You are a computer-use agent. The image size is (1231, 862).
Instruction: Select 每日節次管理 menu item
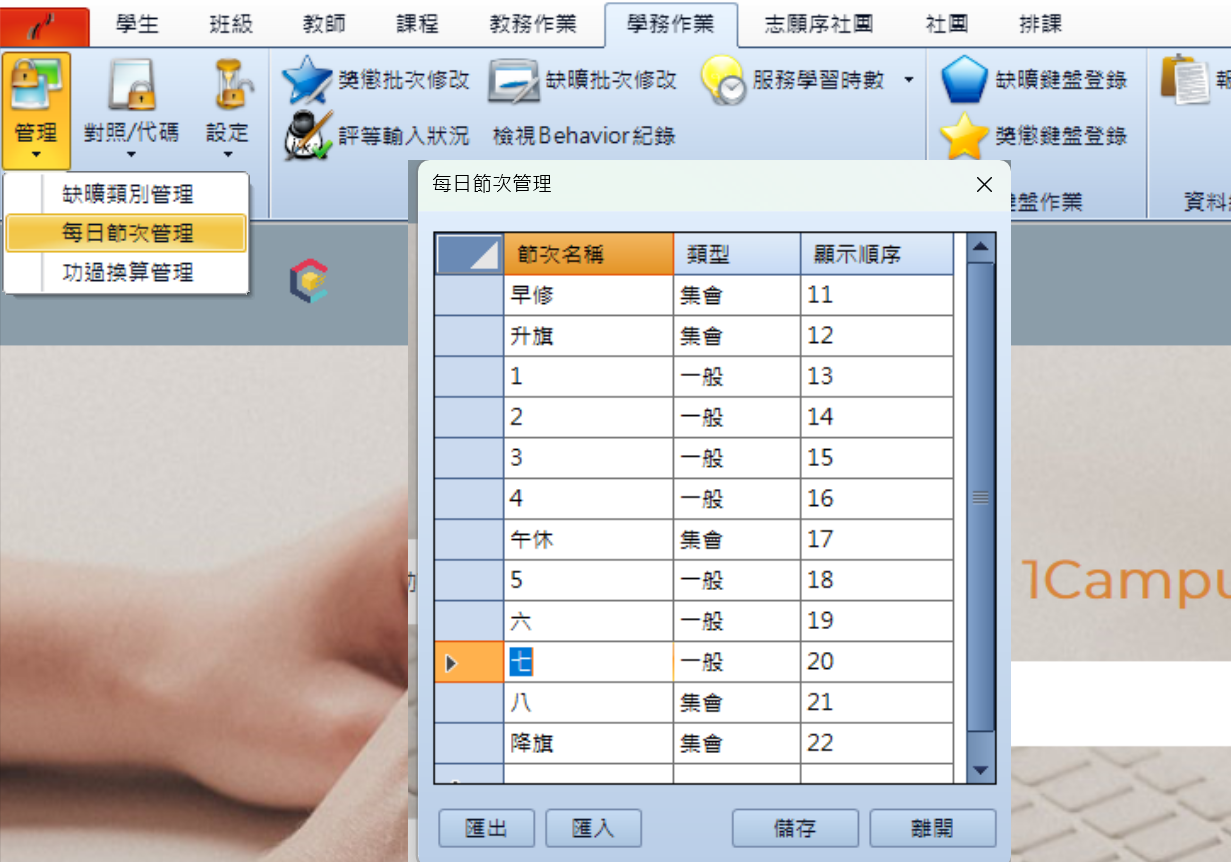click(x=126, y=233)
